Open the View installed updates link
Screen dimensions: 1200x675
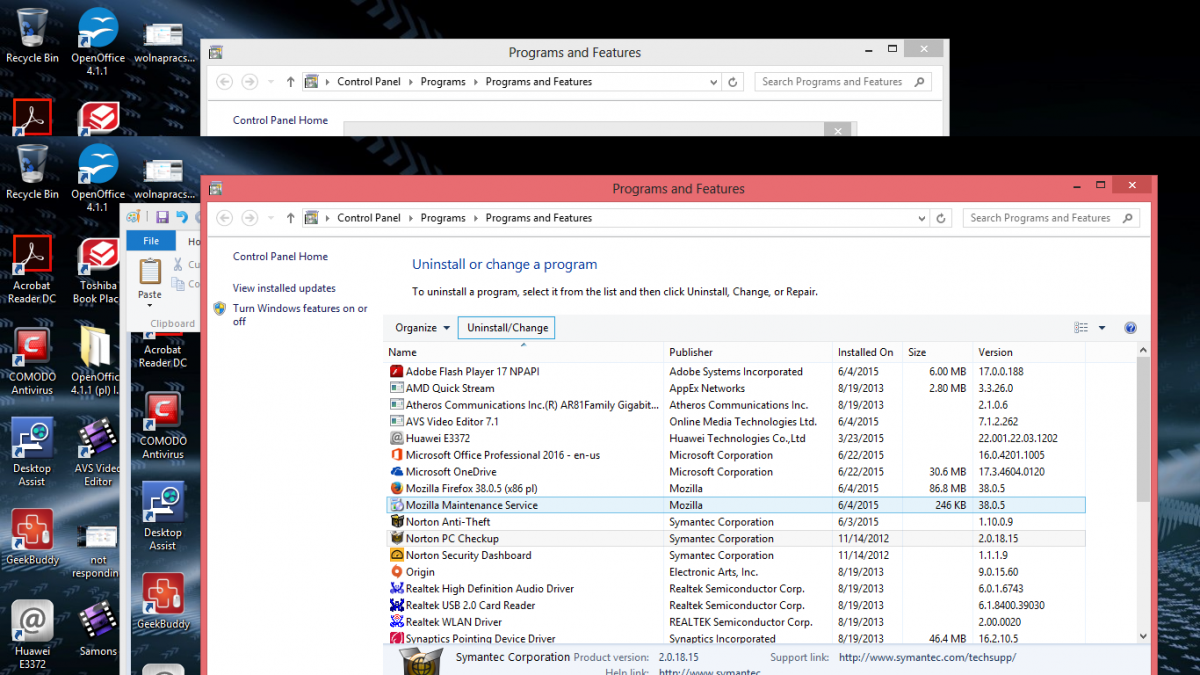pos(284,288)
